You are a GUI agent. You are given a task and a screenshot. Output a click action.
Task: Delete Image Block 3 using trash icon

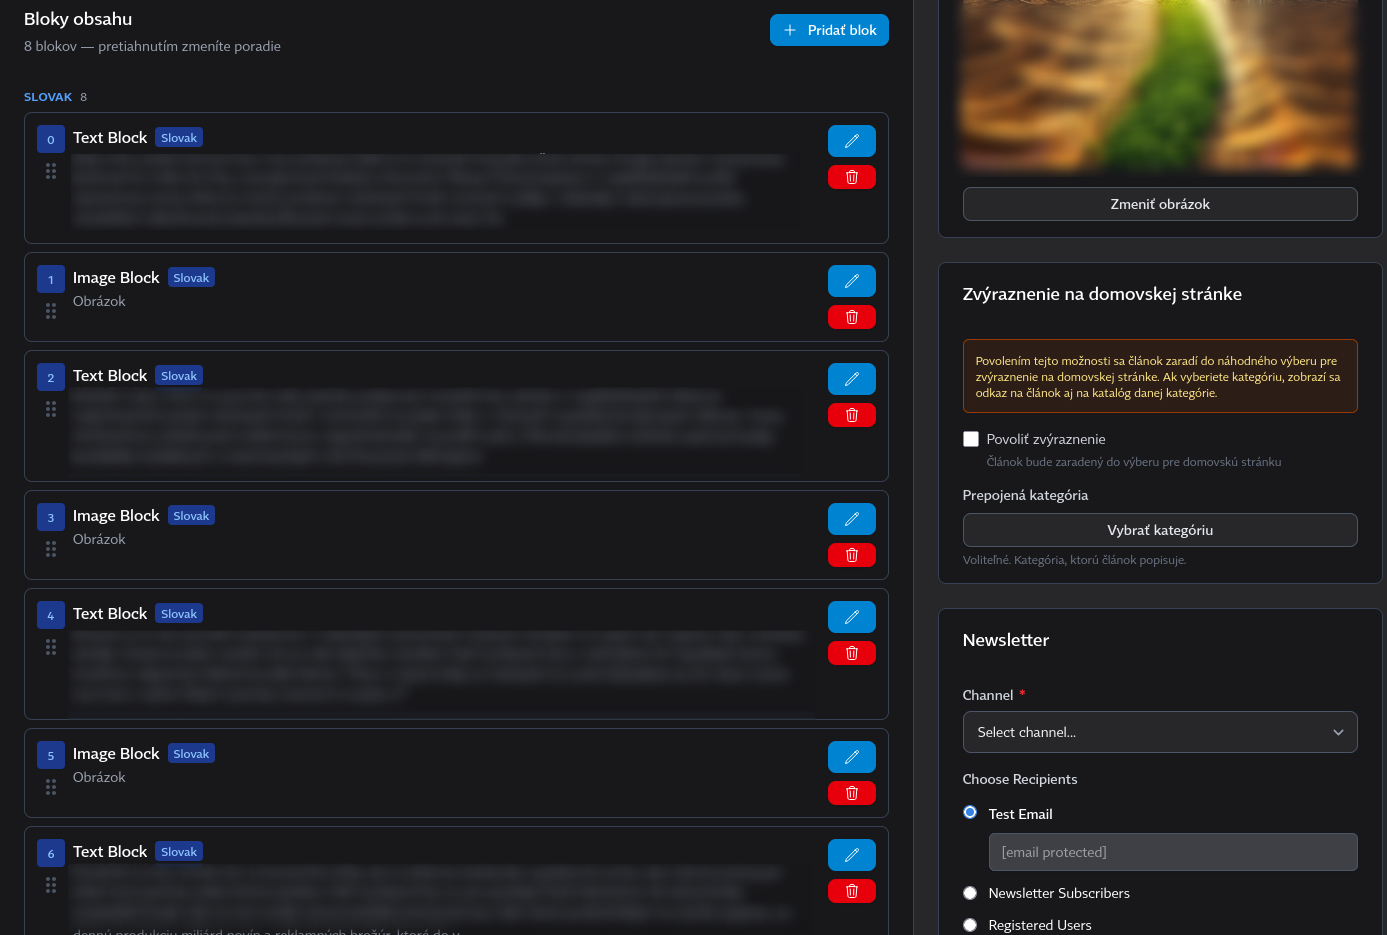coord(851,555)
